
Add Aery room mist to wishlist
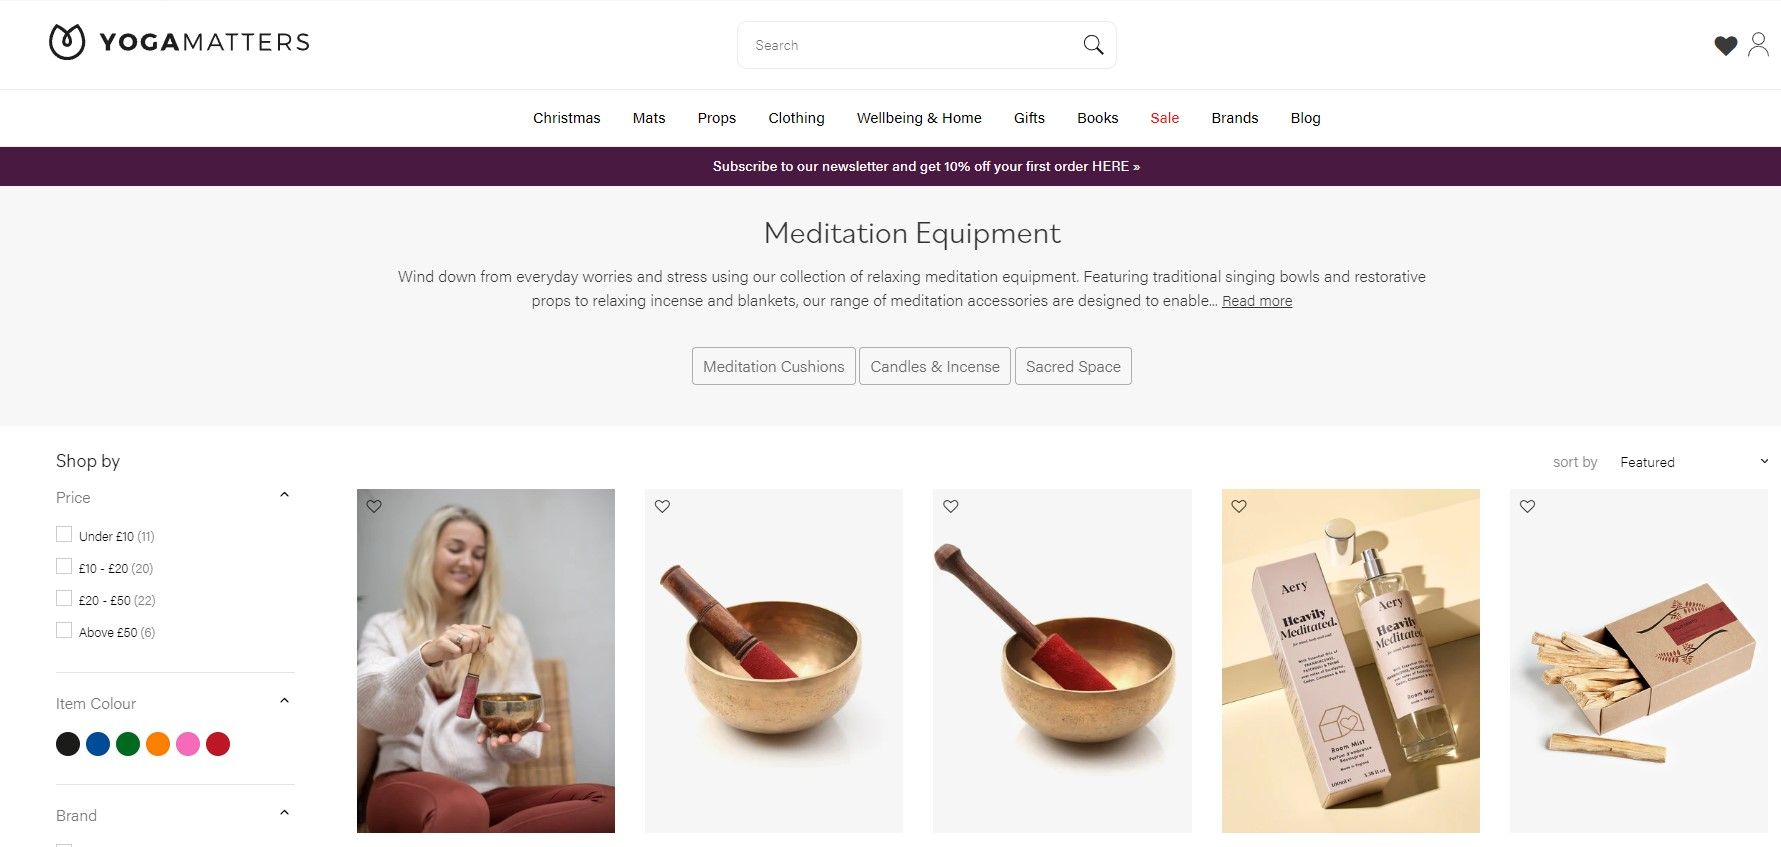pos(1239,506)
